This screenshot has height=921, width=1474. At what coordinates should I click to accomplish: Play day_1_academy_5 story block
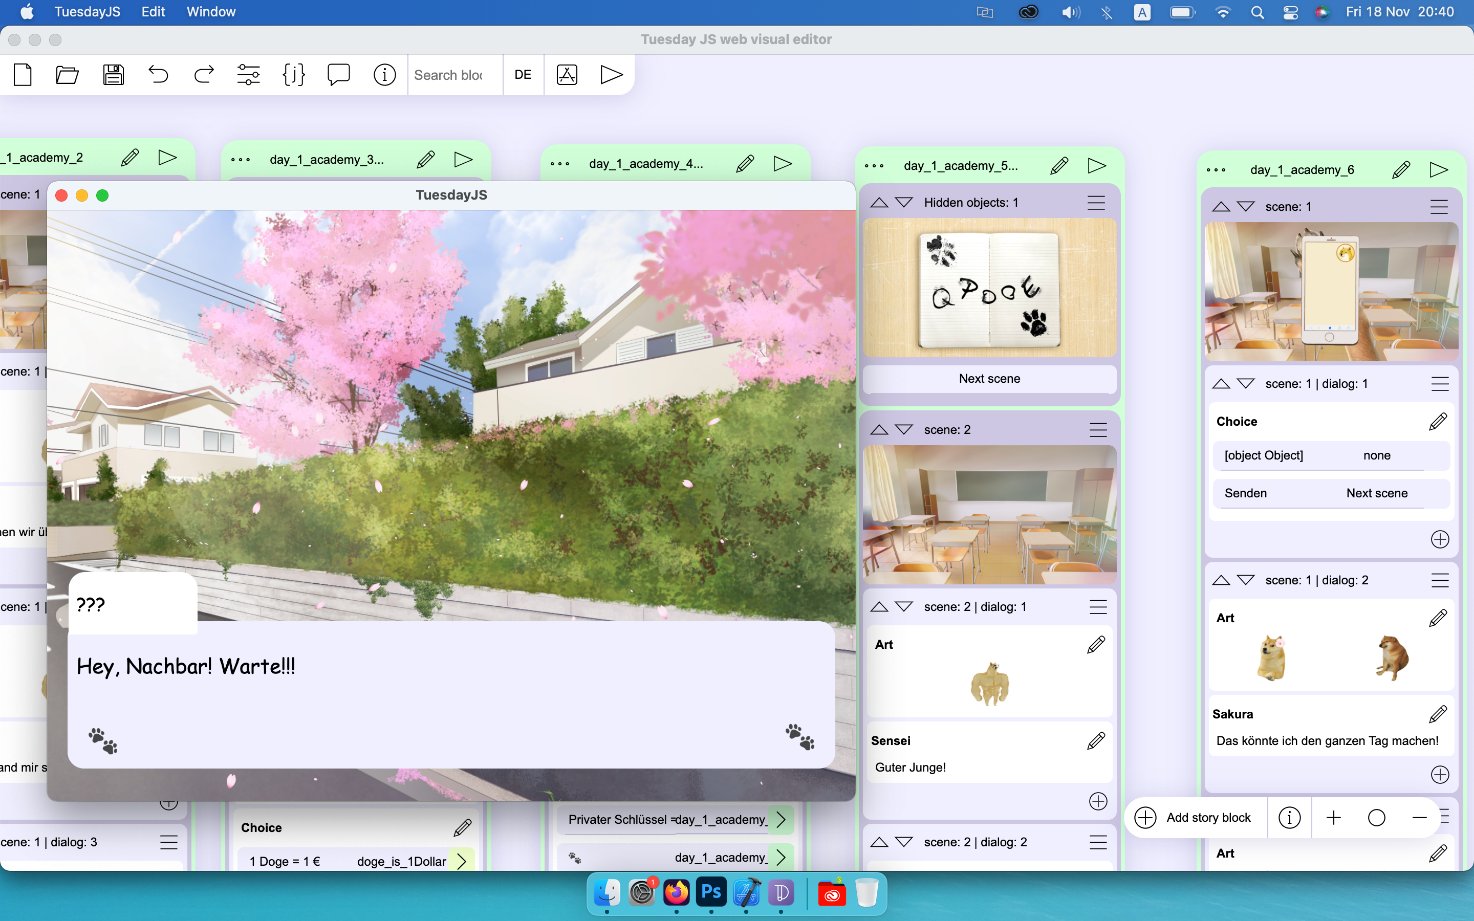(1097, 165)
